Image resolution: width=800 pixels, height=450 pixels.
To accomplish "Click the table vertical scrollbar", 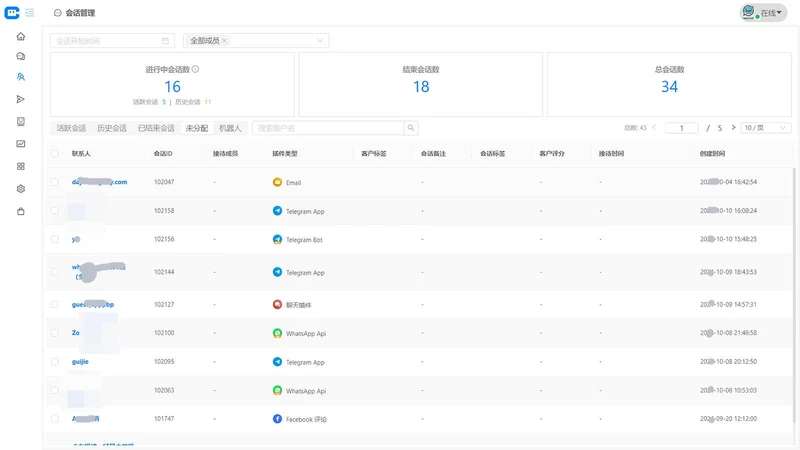I will tap(794, 295).
